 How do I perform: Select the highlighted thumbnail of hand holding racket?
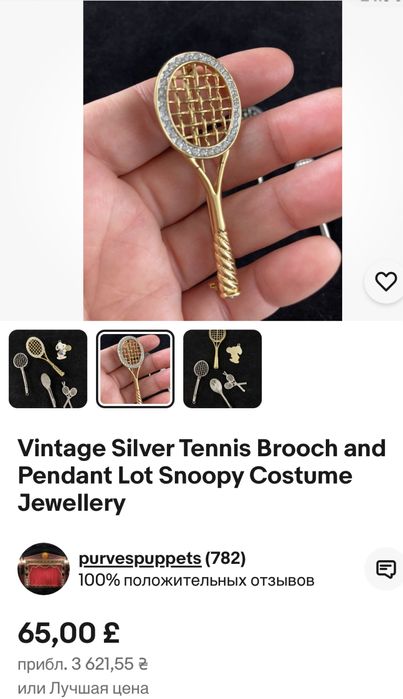coord(135,369)
